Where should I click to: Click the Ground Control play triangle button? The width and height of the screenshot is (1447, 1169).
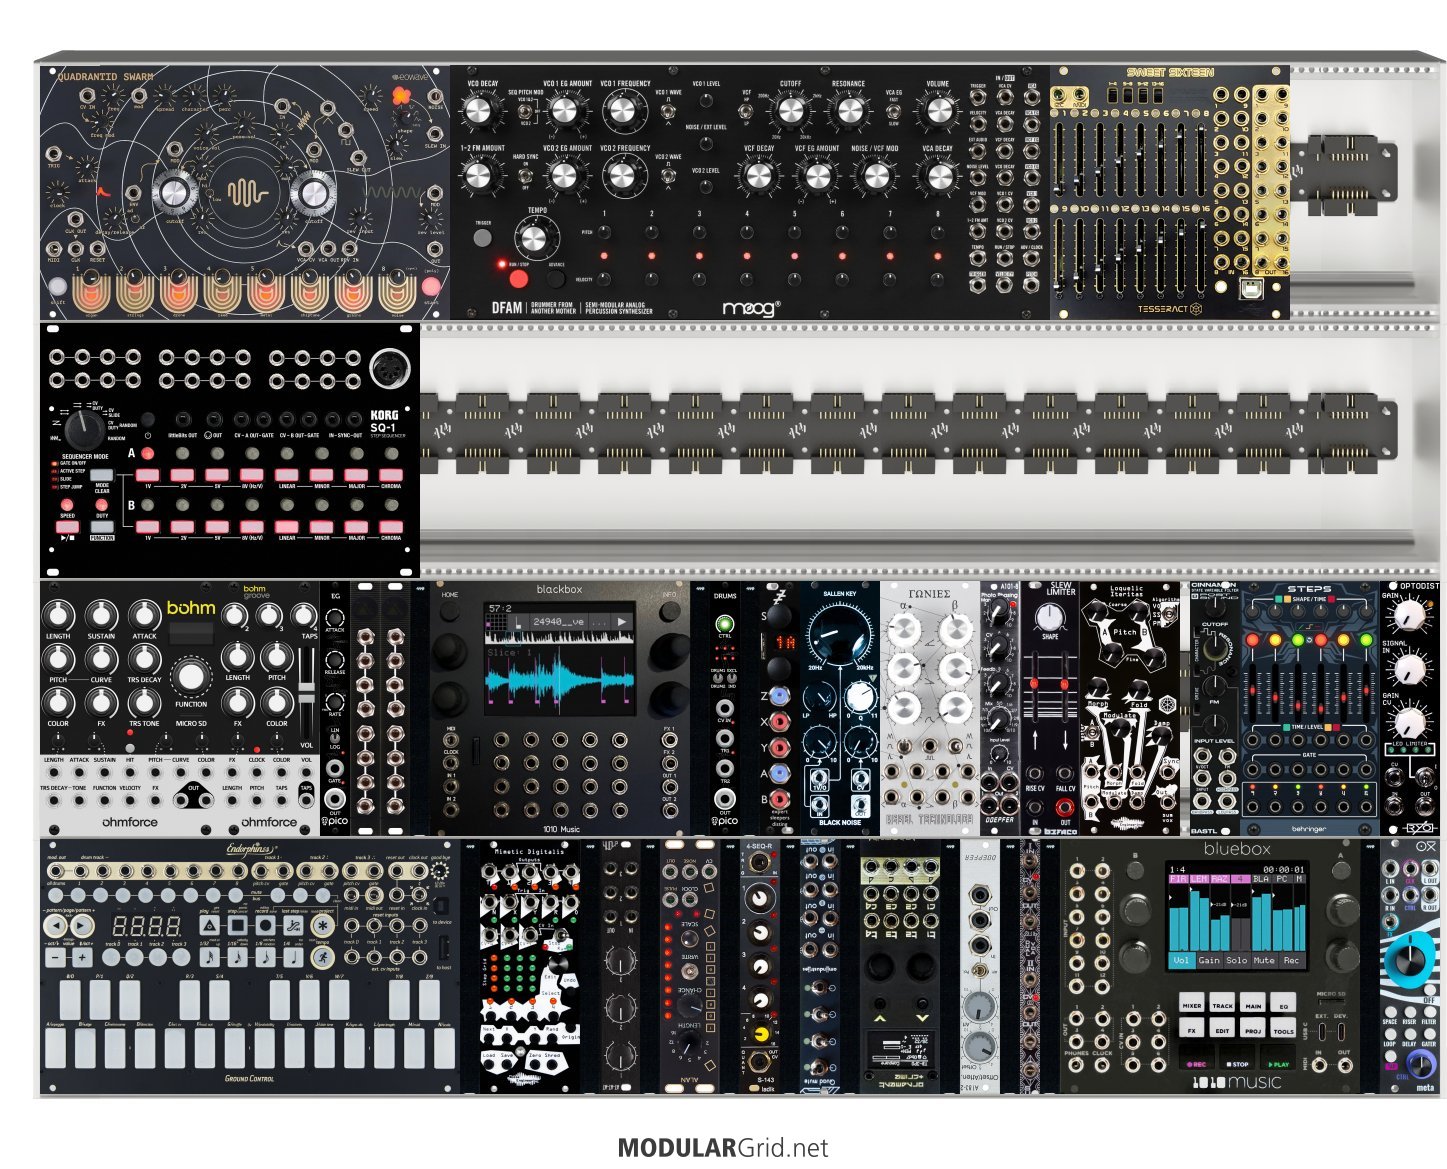click(x=211, y=926)
